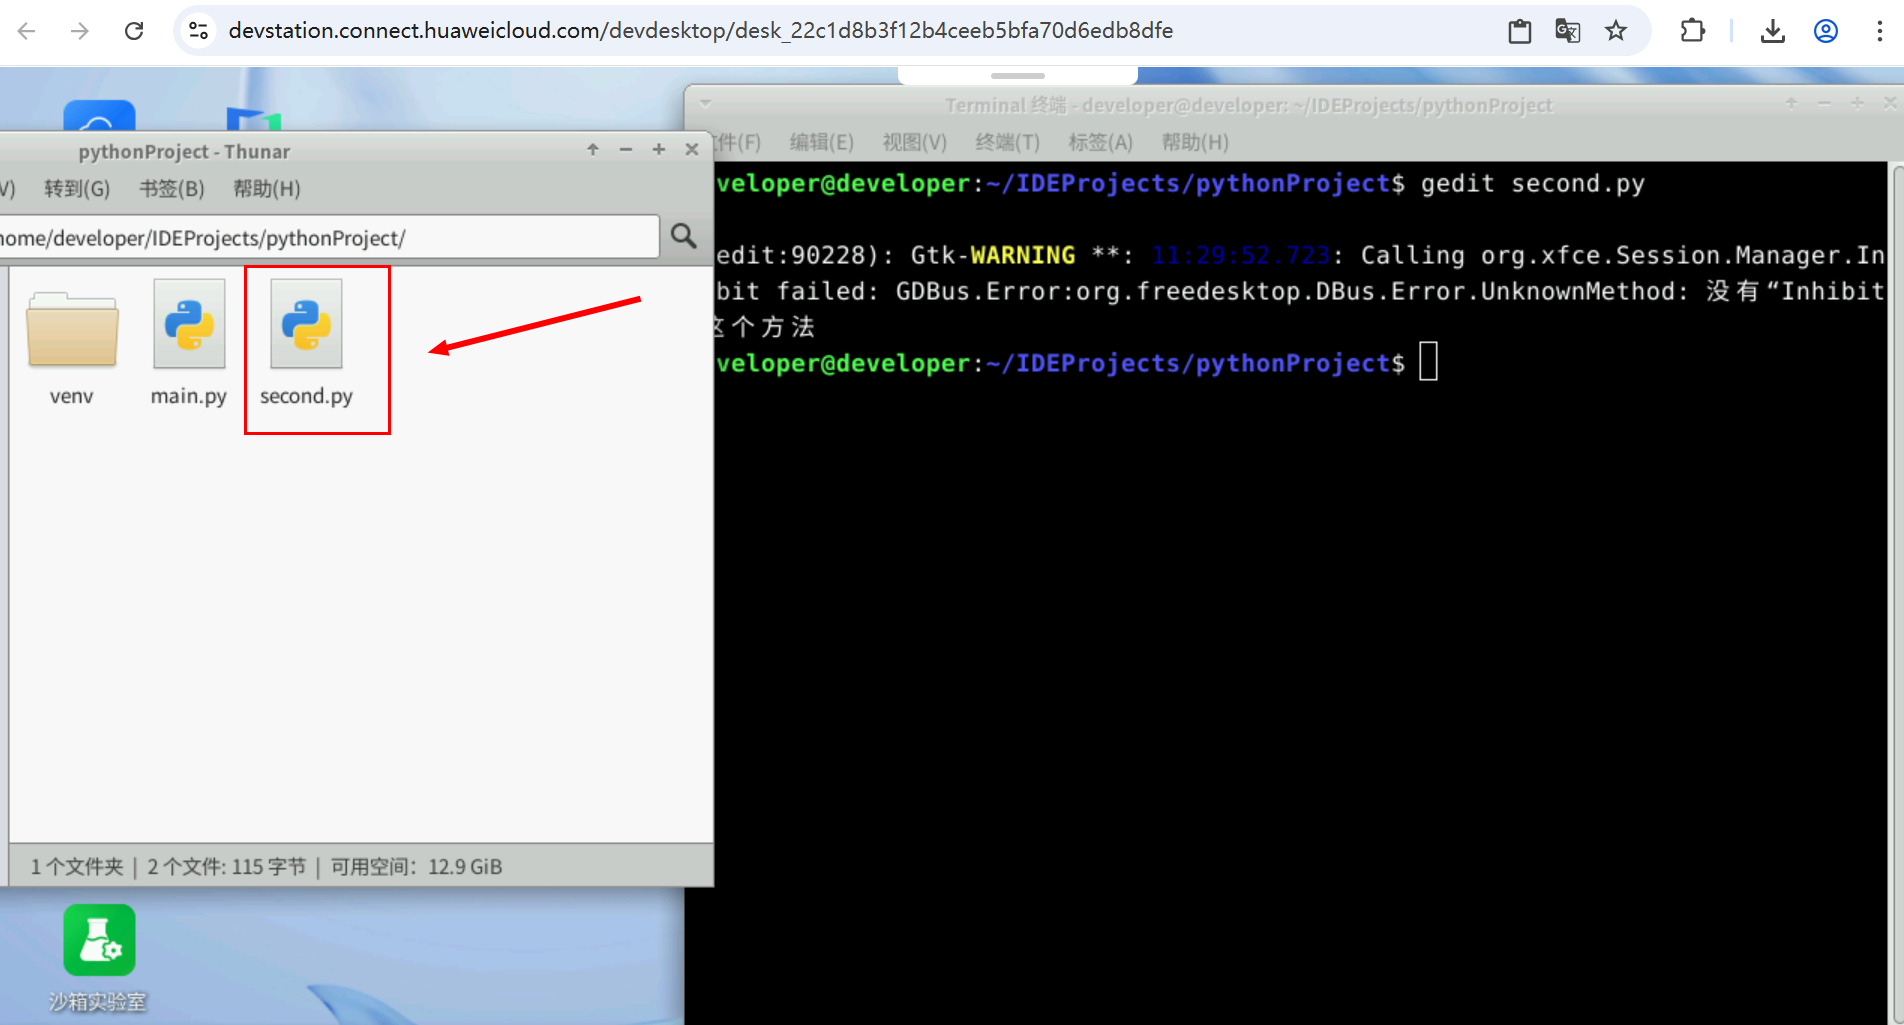The image size is (1904, 1025).
Task: Go forward in the browser
Action: 80,31
